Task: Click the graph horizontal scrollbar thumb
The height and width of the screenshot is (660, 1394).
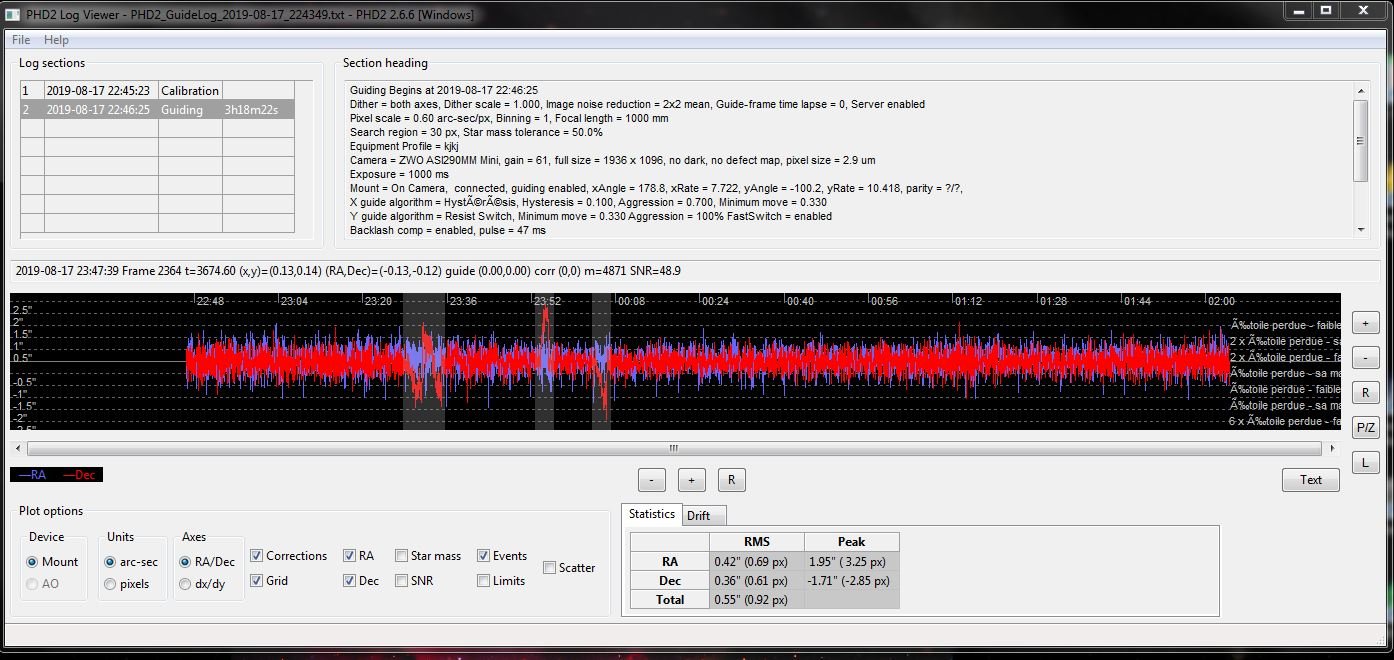Action: [x=673, y=448]
